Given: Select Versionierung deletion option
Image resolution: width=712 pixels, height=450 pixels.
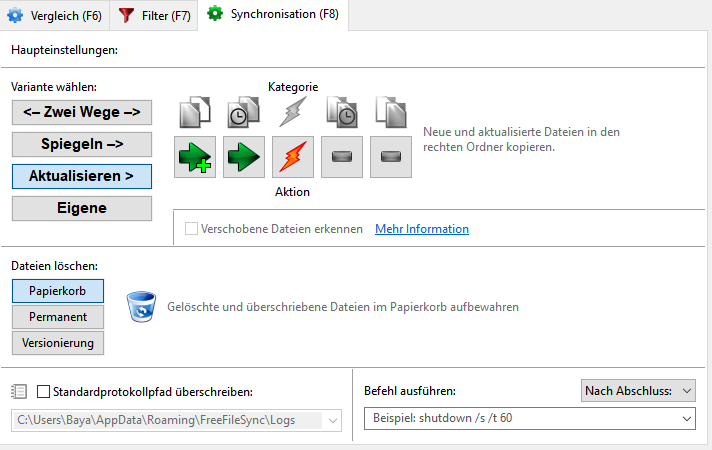Looking at the screenshot, I should (58, 343).
